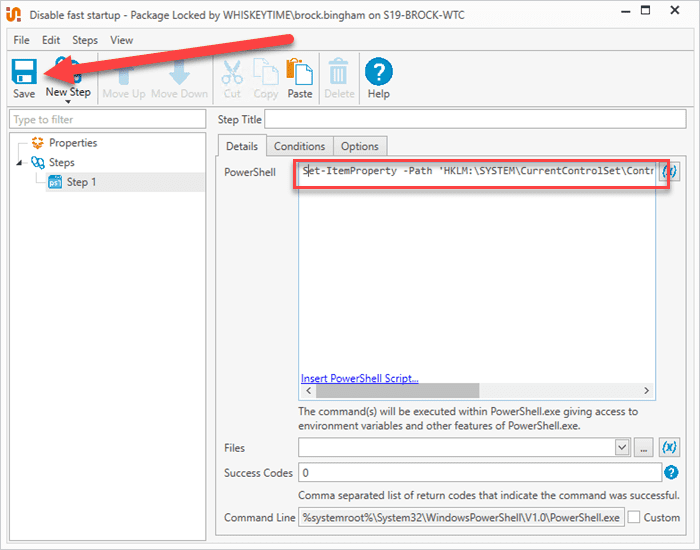Click the PDQ Deploy app logo
The height and width of the screenshot is (550, 700).
pyautogui.click(x=13, y=15)
